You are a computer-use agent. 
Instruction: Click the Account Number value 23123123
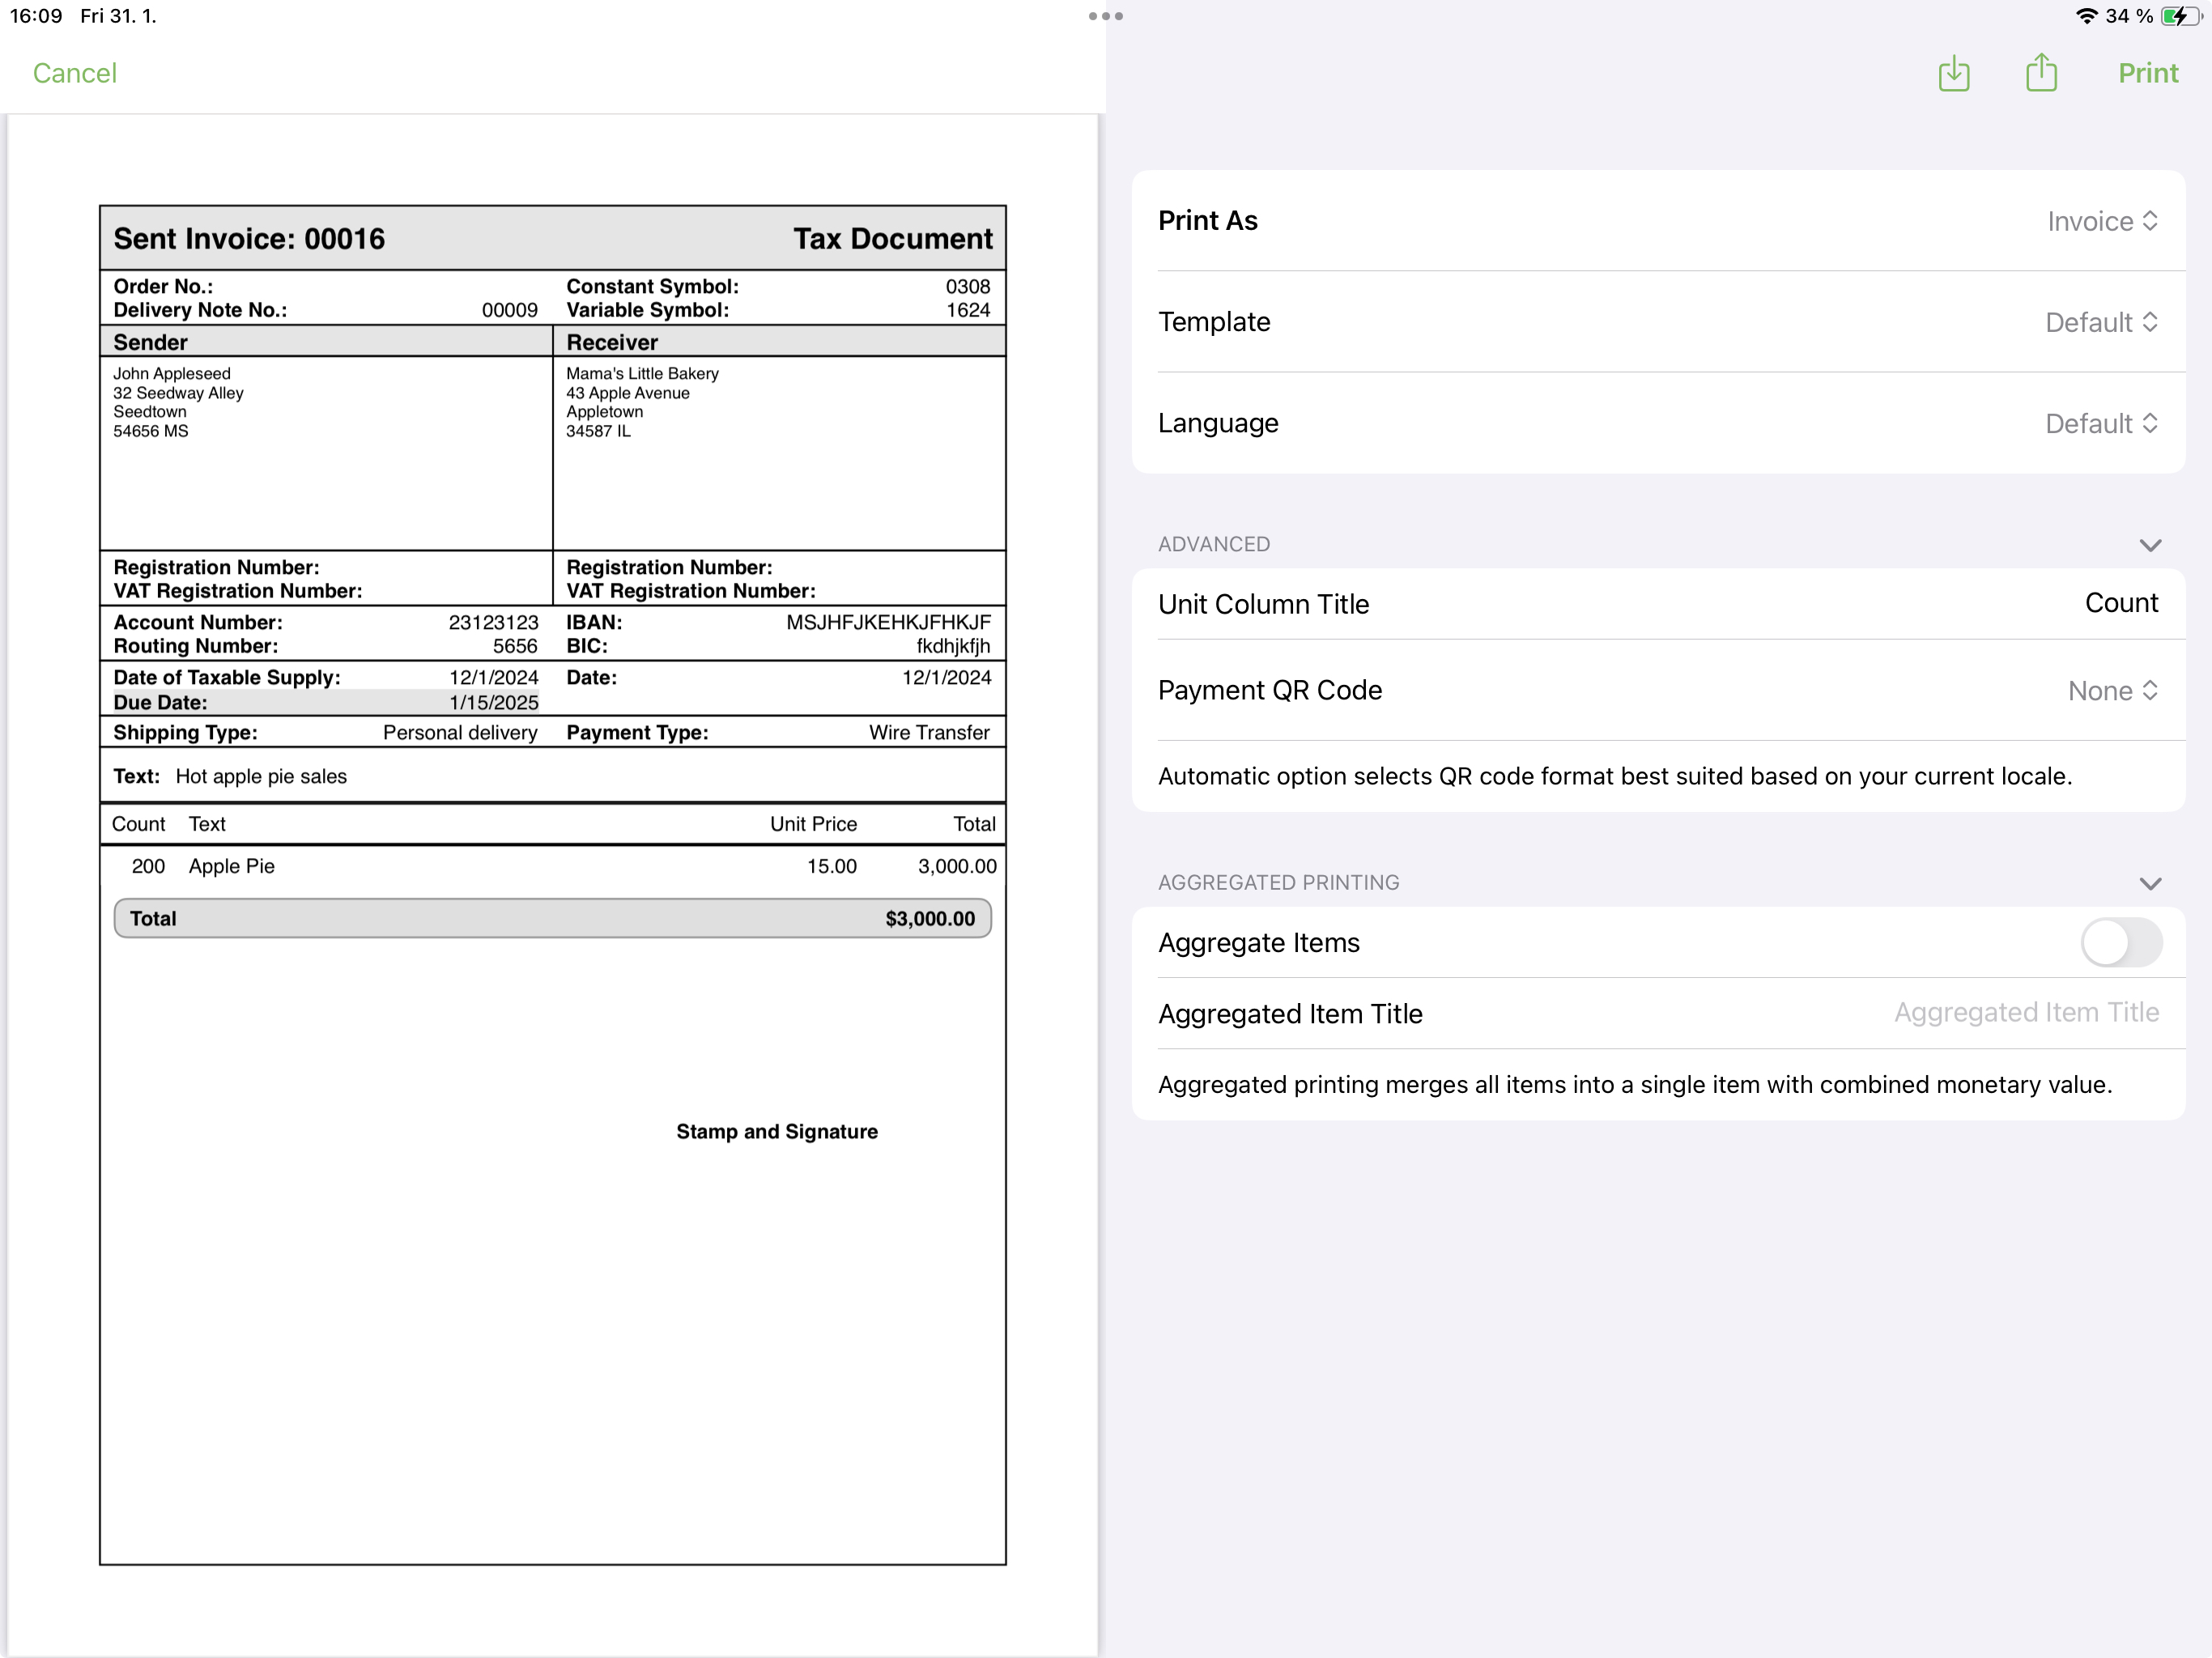click(x=493, y=622)
